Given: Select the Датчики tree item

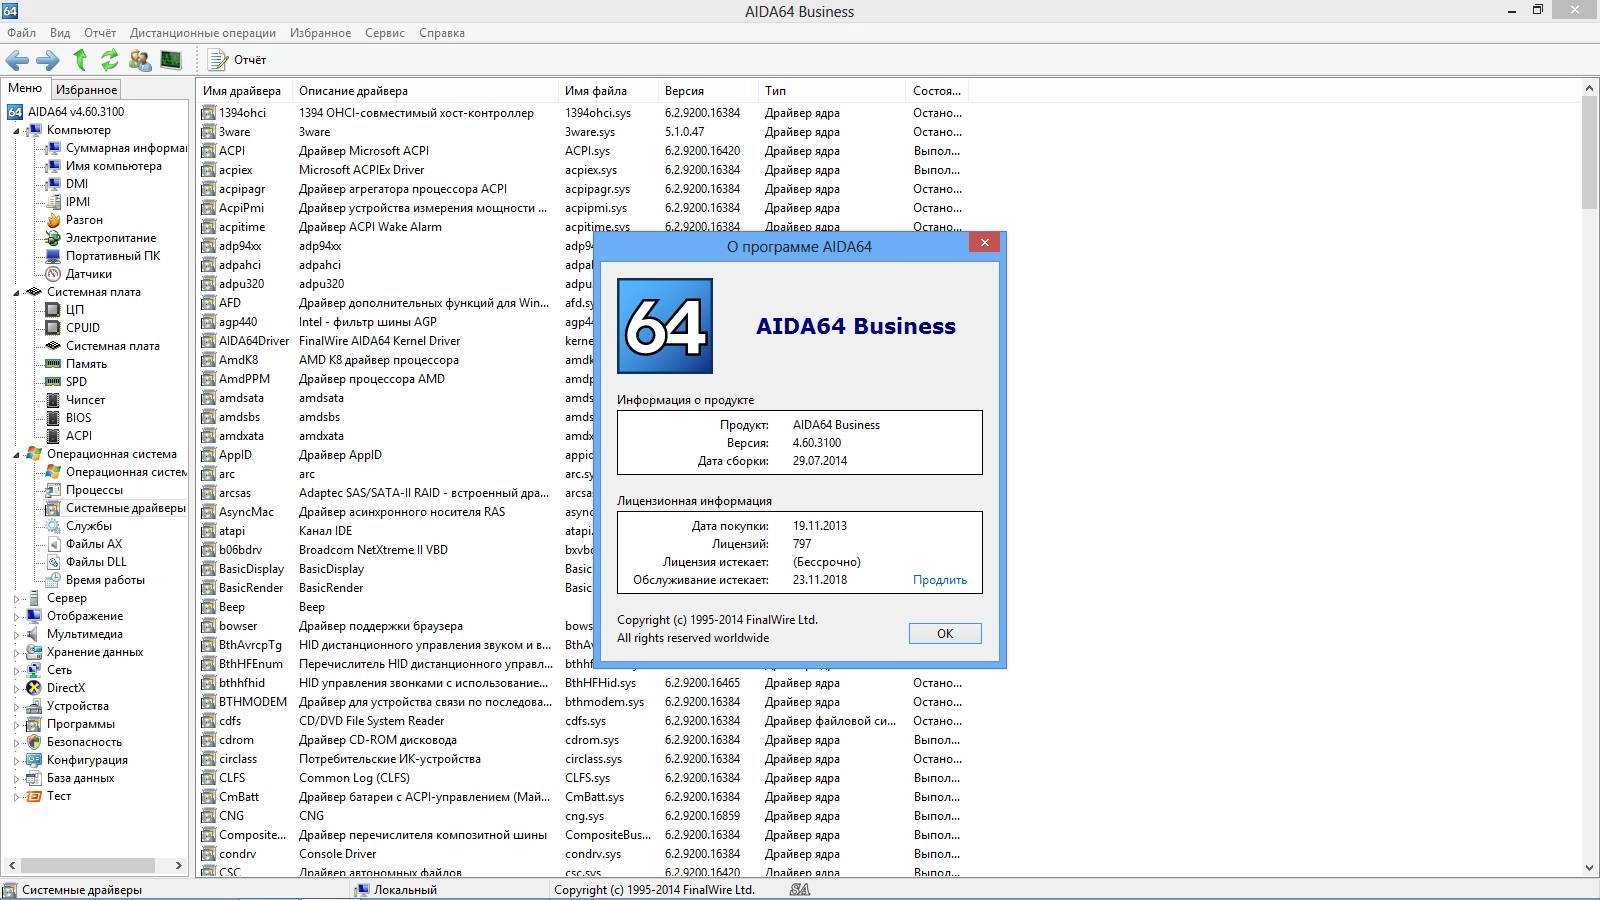Looking at the screenshot, I should (x=89, y=274).
